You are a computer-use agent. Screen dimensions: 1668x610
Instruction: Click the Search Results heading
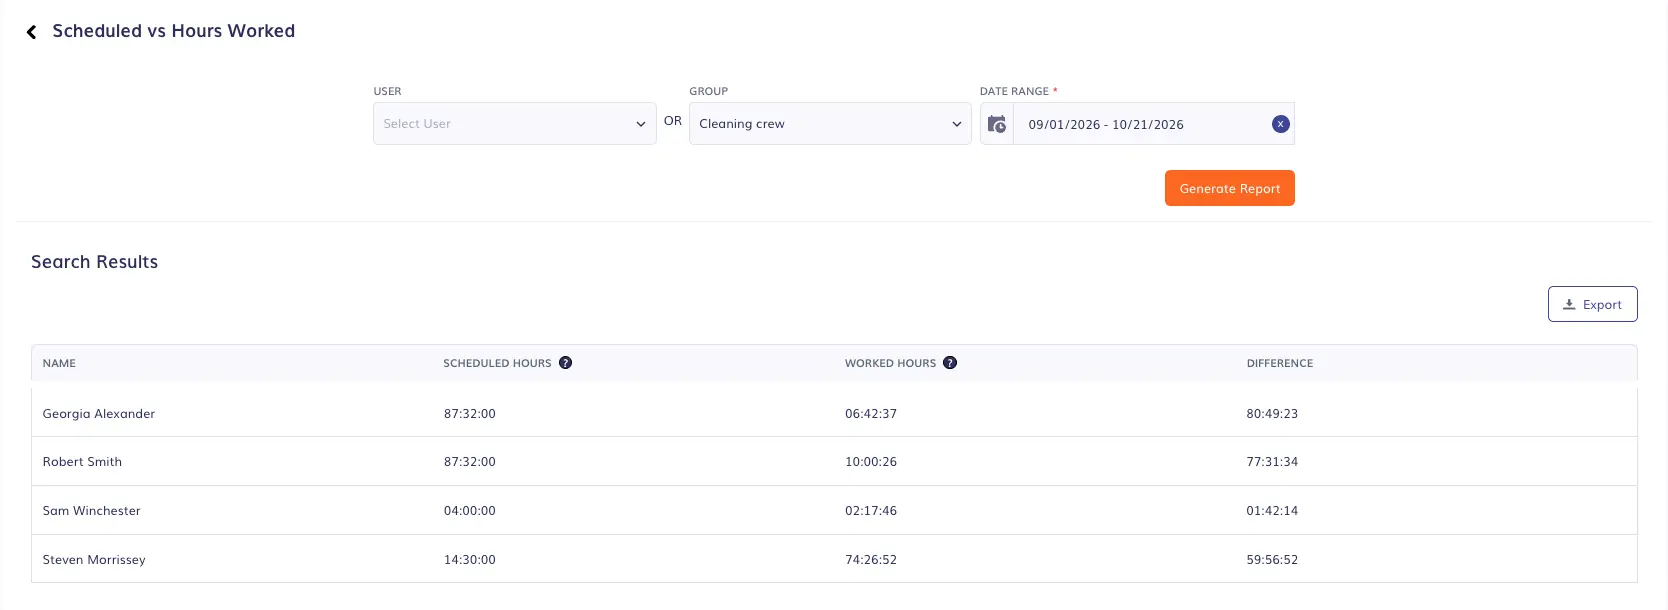point(94,262)
